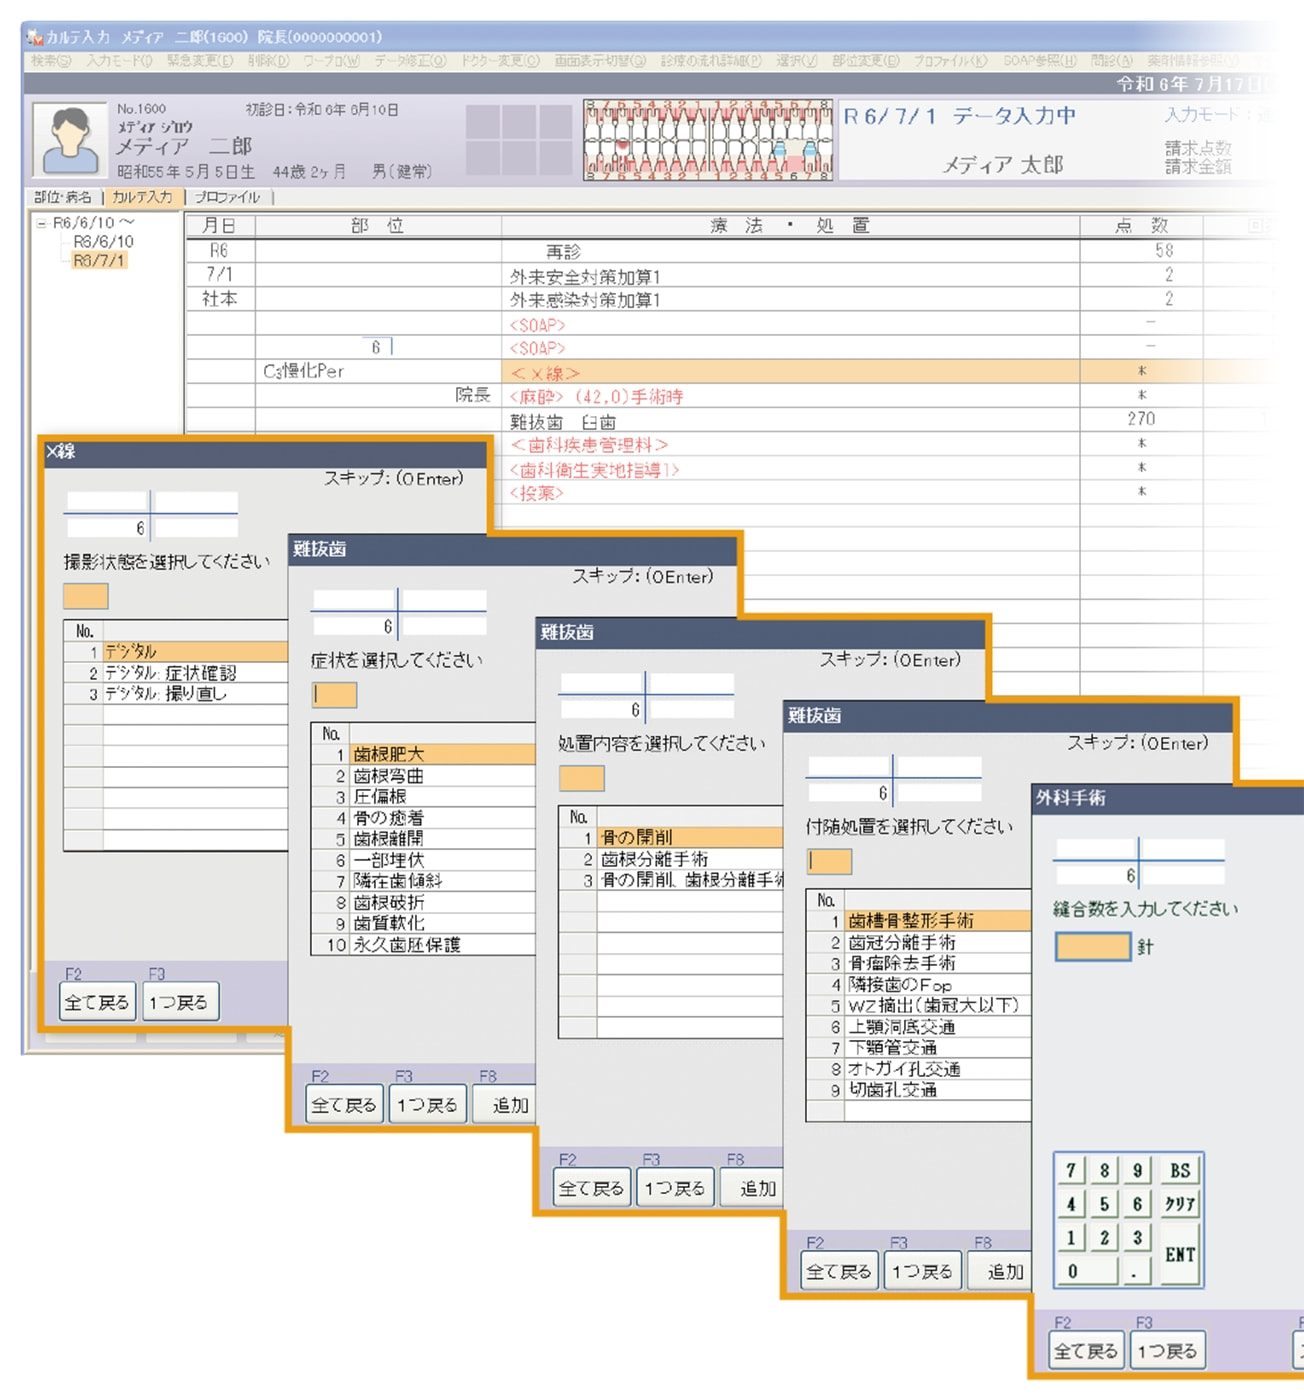Select 上顎洞底交通 in the 付随処置 list
The height and width of the screenshot is (1400, 1304).
click(901, 1027)
